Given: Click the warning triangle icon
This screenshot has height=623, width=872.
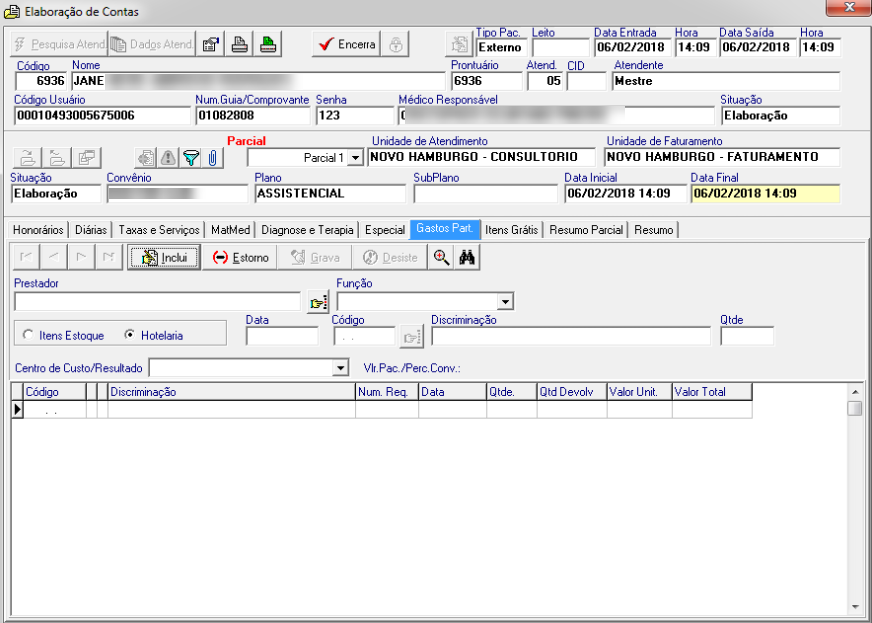Looking at the screenshot, I should (x=168, y=158).
